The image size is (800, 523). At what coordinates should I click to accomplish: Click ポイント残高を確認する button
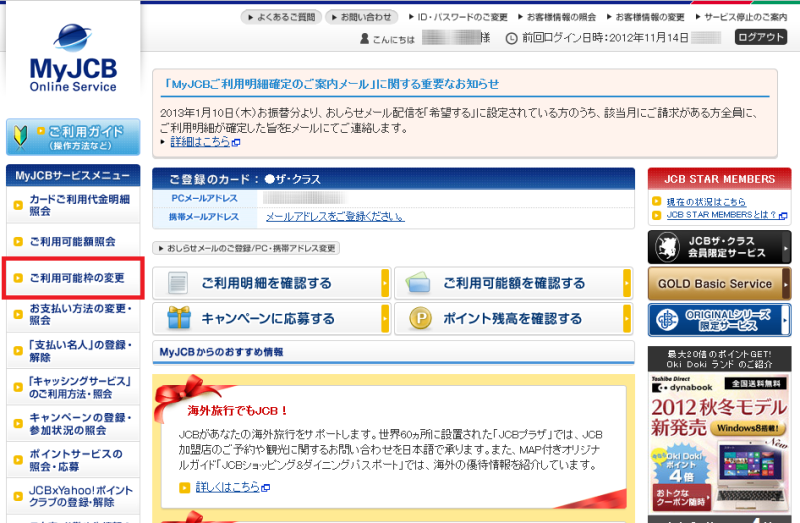click(513, 318)
